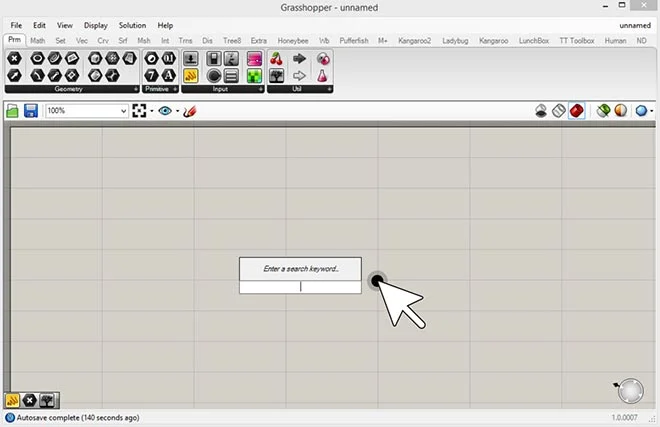Activate the red feather Sketch tool
Viewport: 660px width, 427px height.
coord(190,111)
